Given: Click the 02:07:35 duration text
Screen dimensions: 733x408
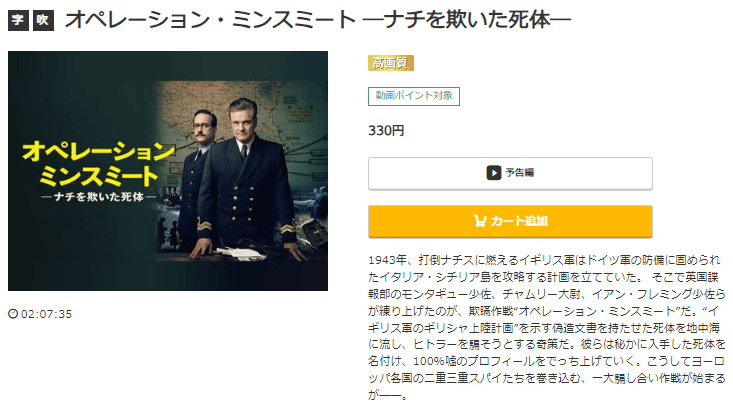Looking at the screenshot, I should pos(46,314).
